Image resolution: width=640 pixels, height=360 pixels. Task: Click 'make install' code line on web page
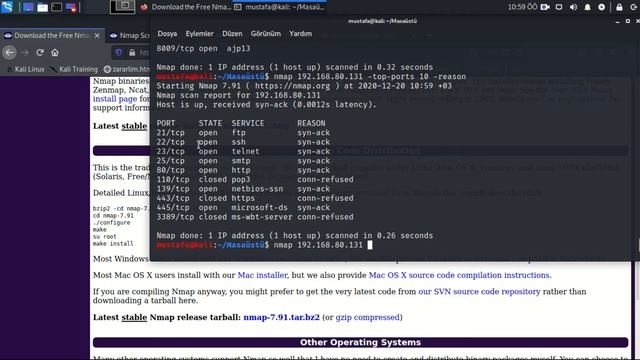click(113, 244)
